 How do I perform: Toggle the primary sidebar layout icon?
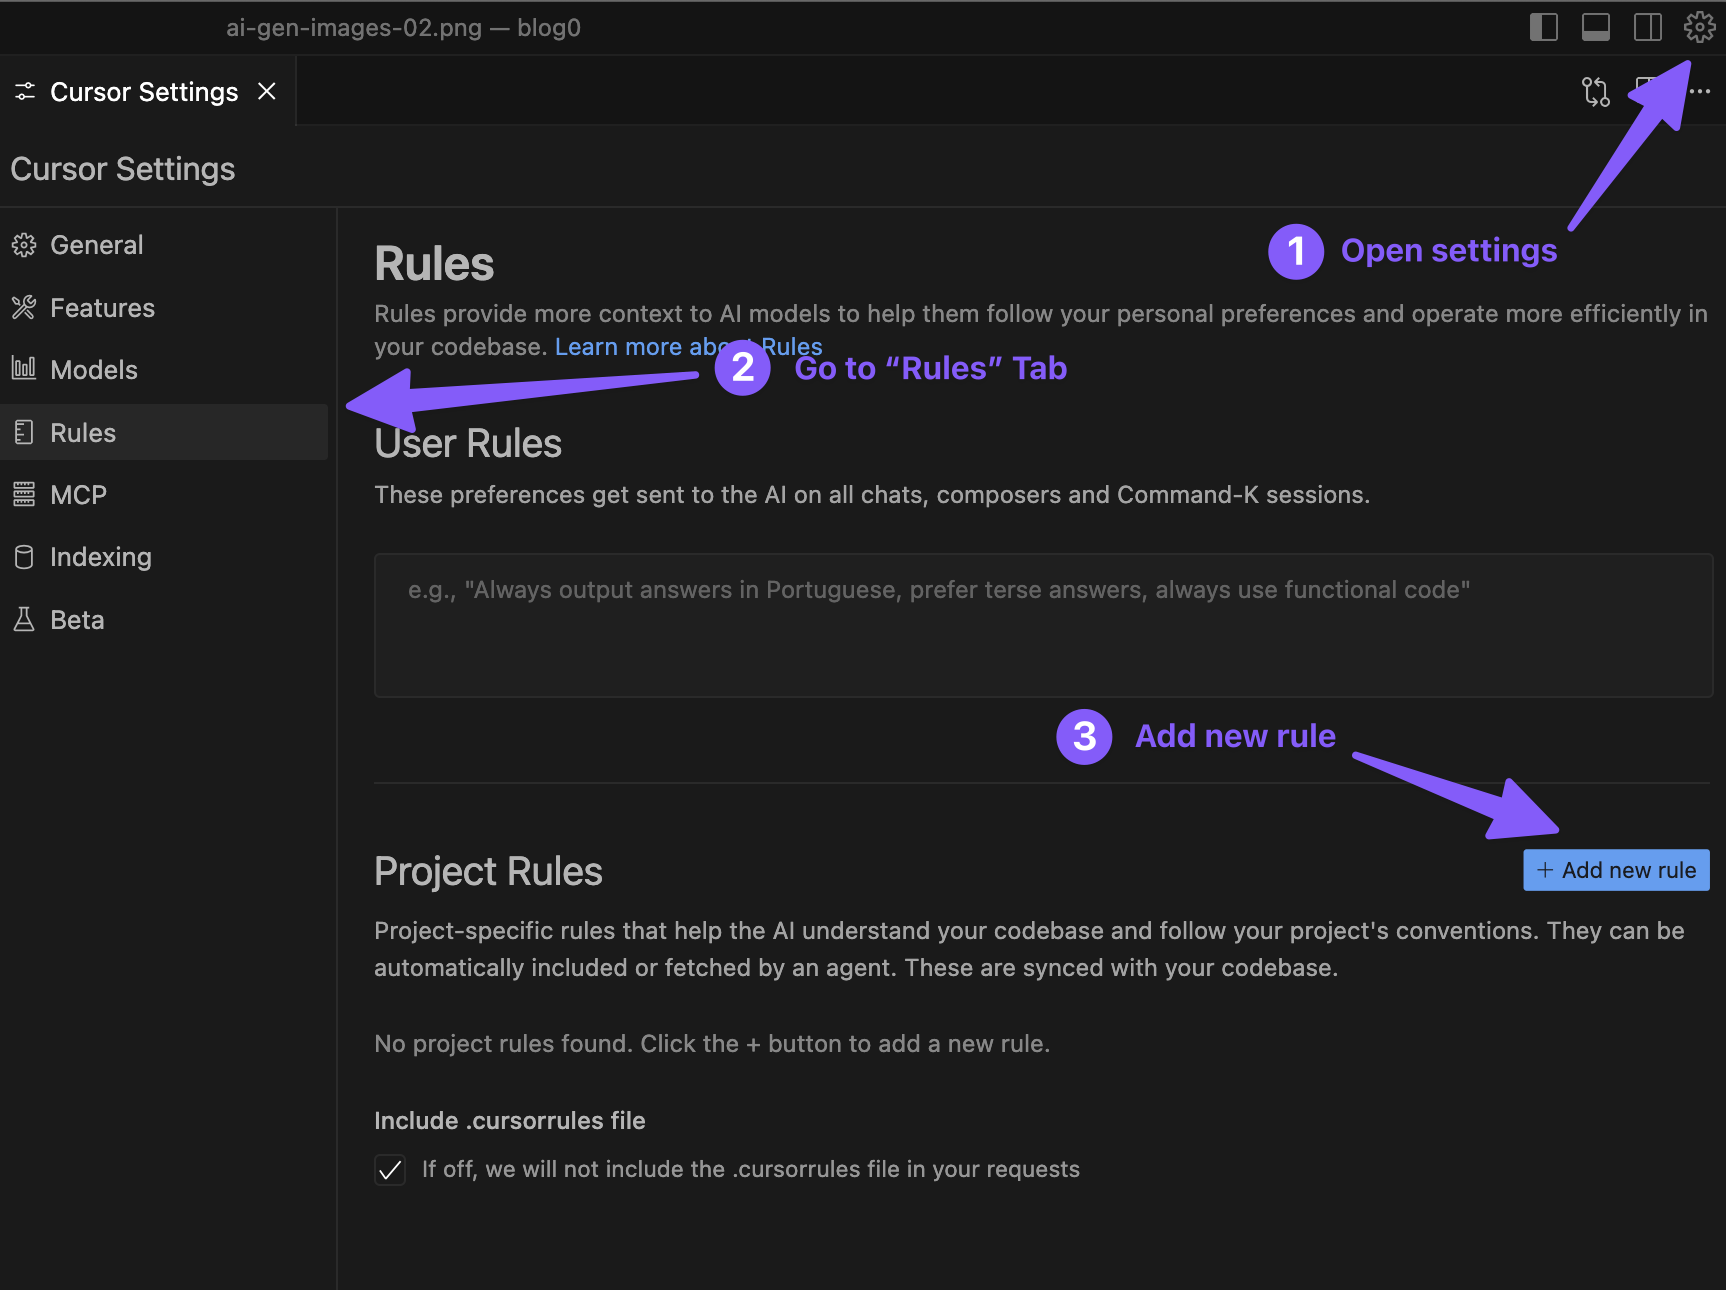pos(1544,27)
